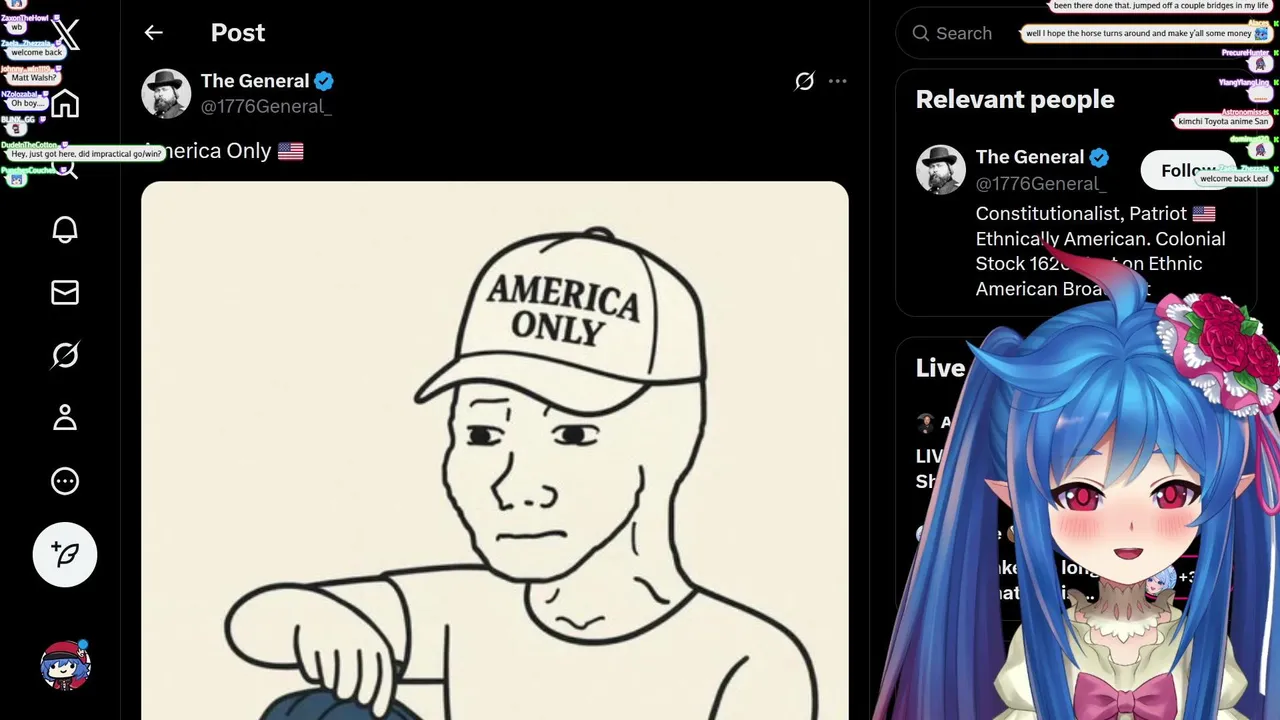This screenshot has height=720, width=1280.
Task: Click the search magnifier icon
Action: [x=921, y=33]
